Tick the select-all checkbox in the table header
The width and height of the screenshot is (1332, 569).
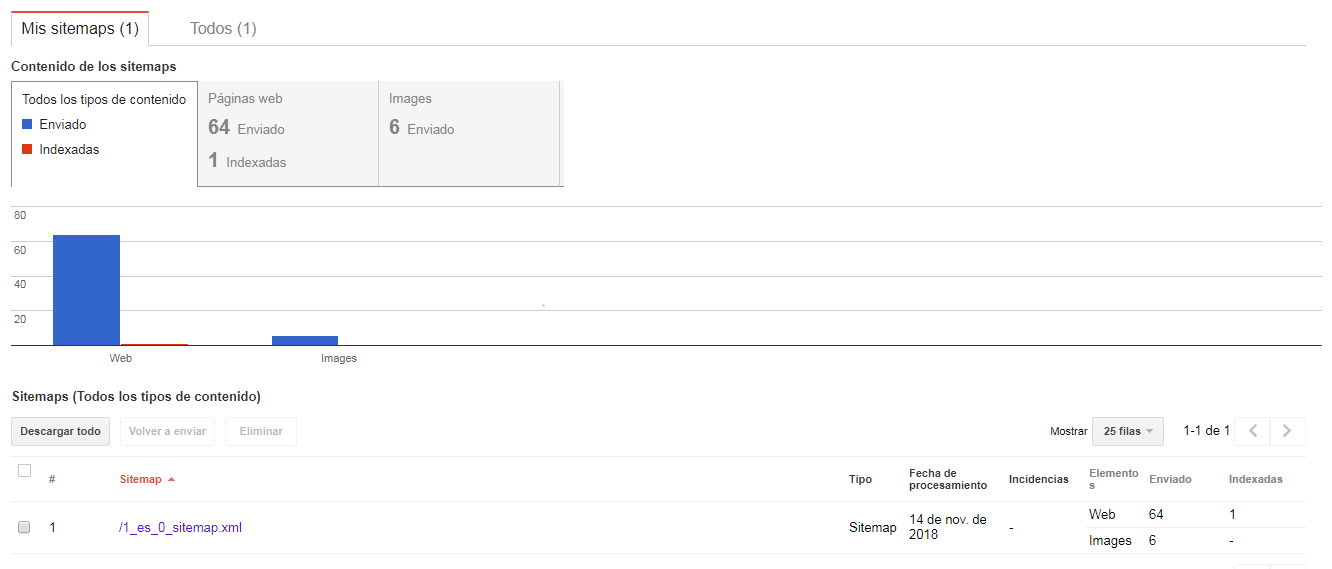click(25, 471)
